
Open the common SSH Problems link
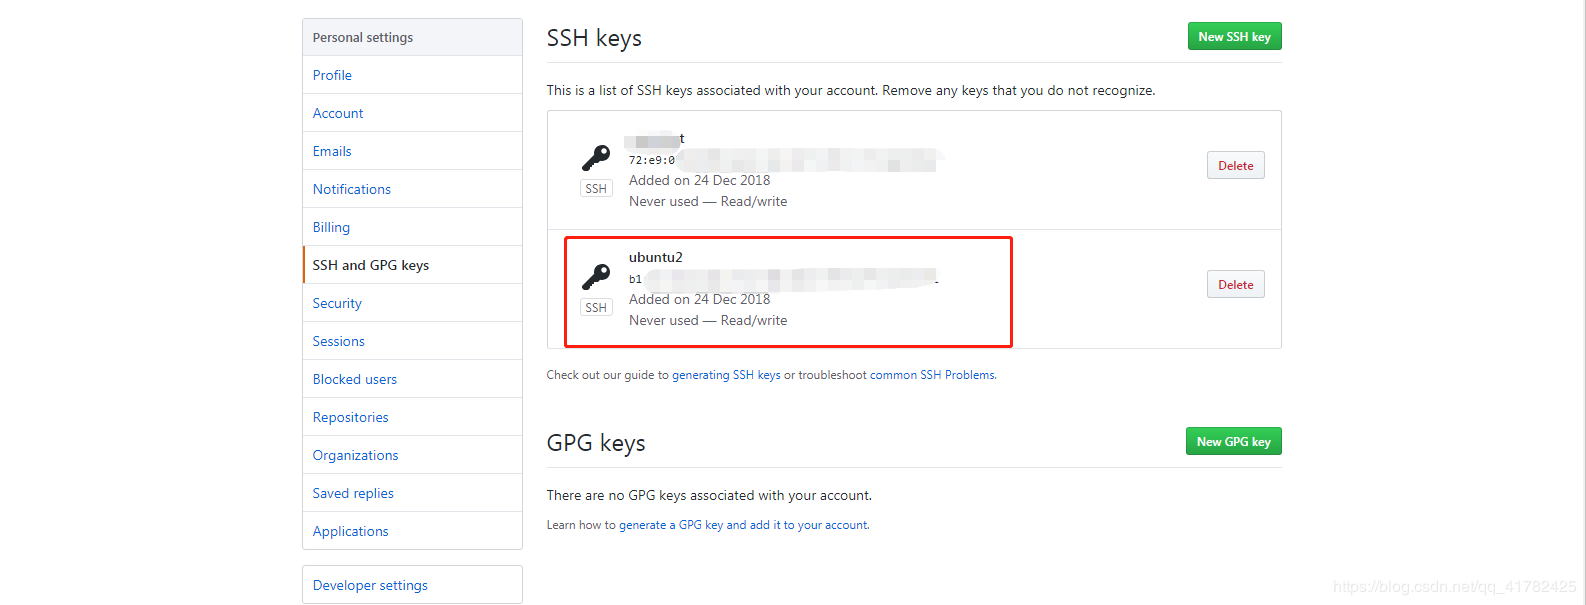click(x=932, y=375)
